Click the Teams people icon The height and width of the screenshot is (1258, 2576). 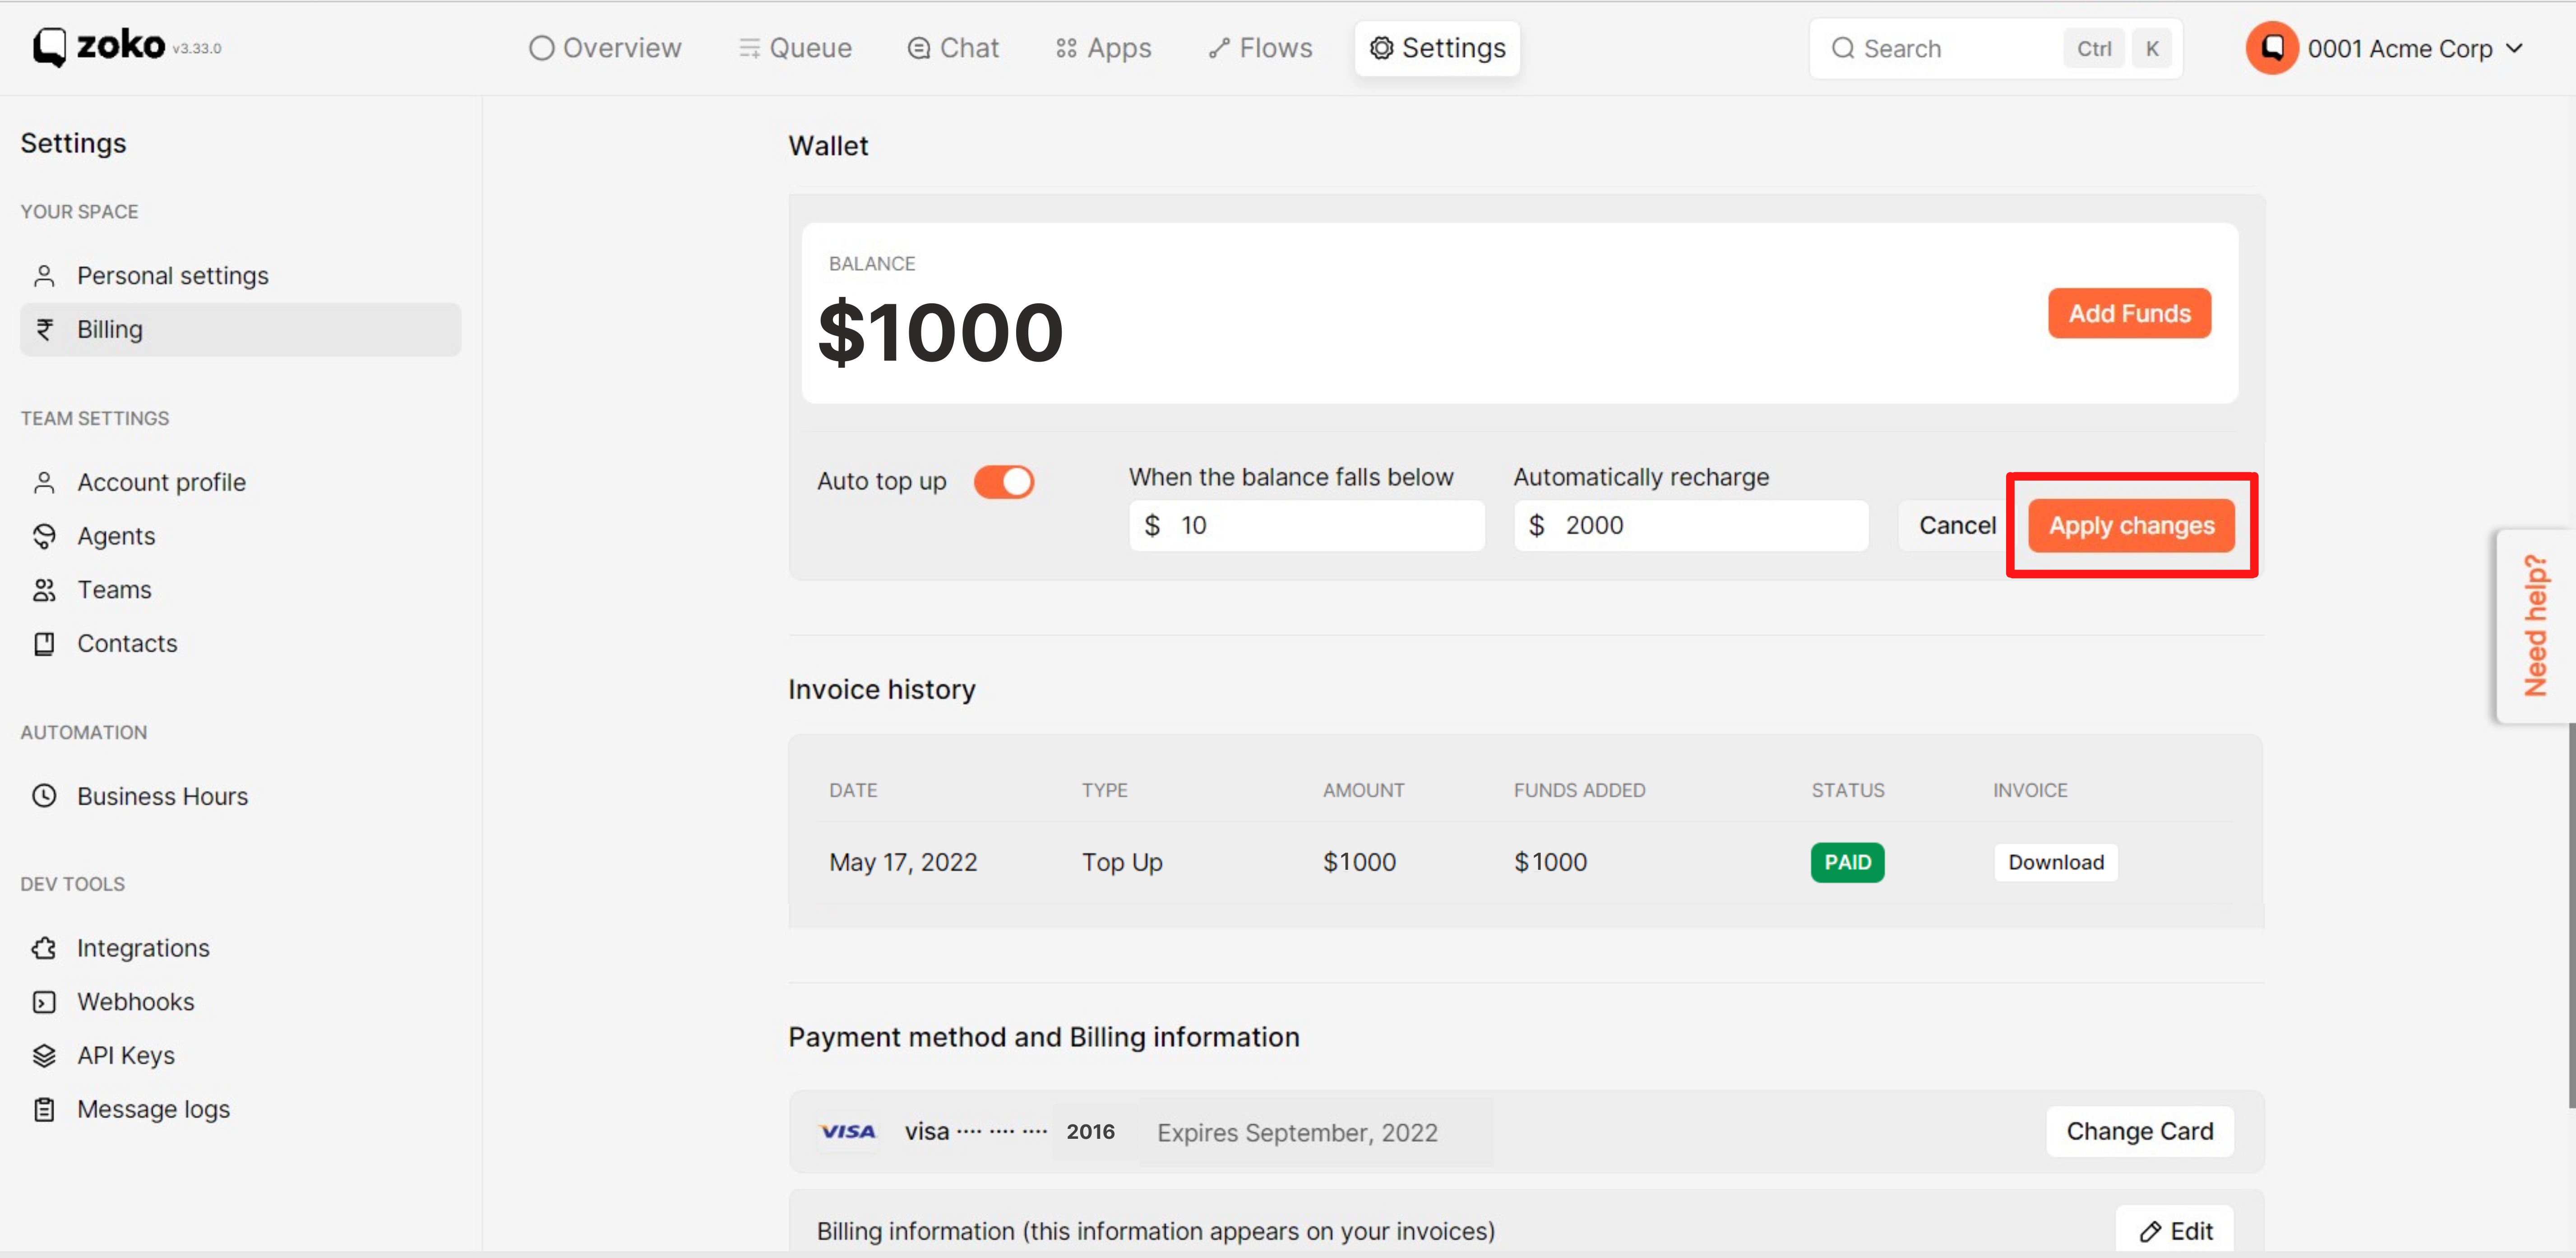click(44, 590)
